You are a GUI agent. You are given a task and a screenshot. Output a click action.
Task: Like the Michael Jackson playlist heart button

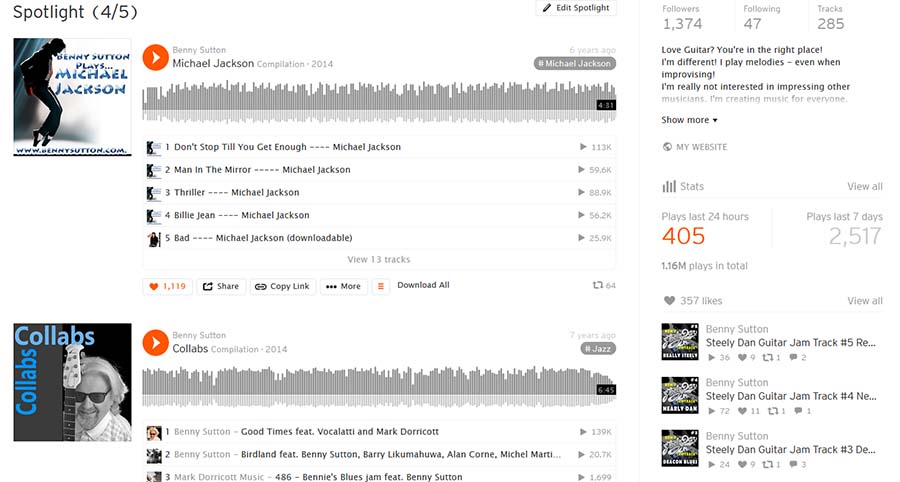coord(168,286)
